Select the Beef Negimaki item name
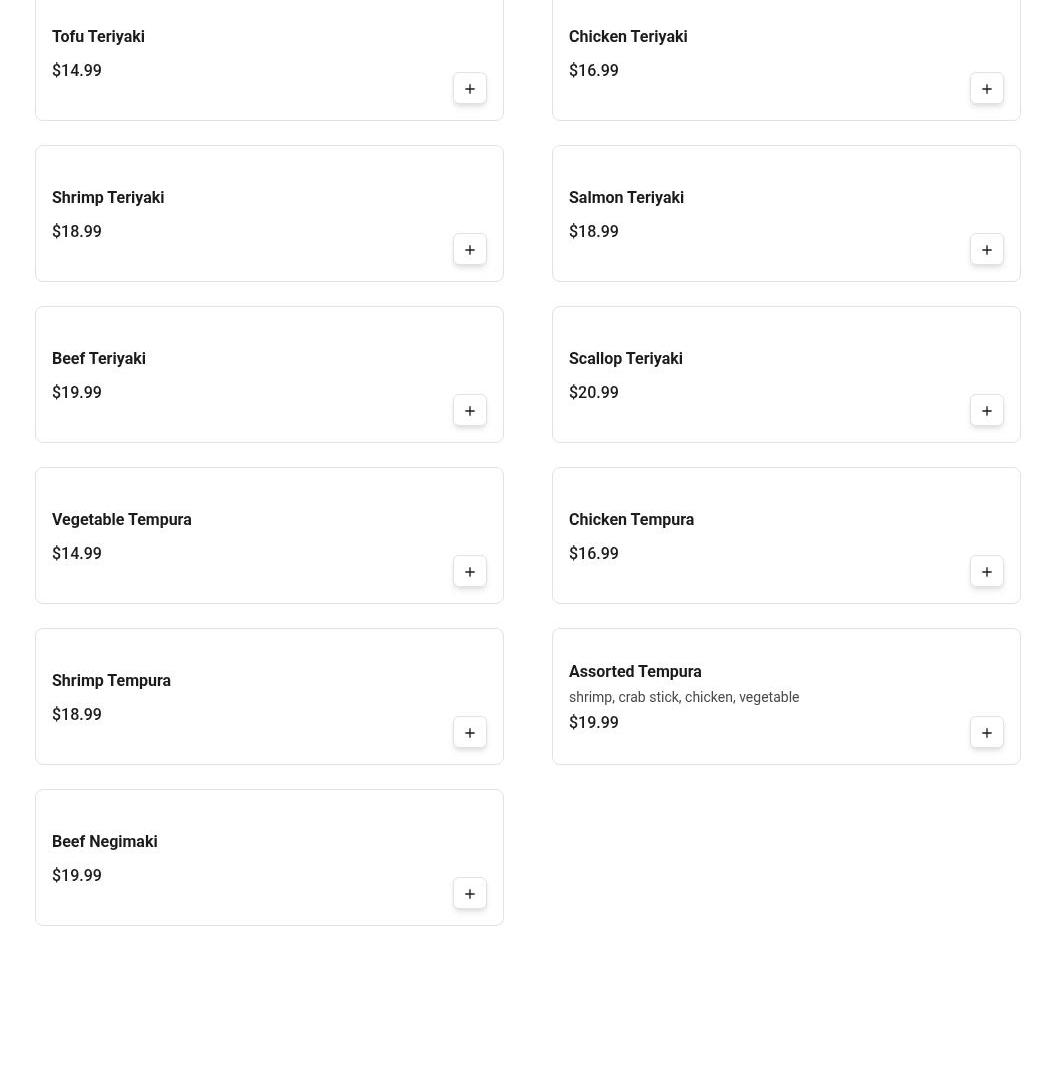The height and width of the screenshot is (1083, 1050). coord(104,841)
